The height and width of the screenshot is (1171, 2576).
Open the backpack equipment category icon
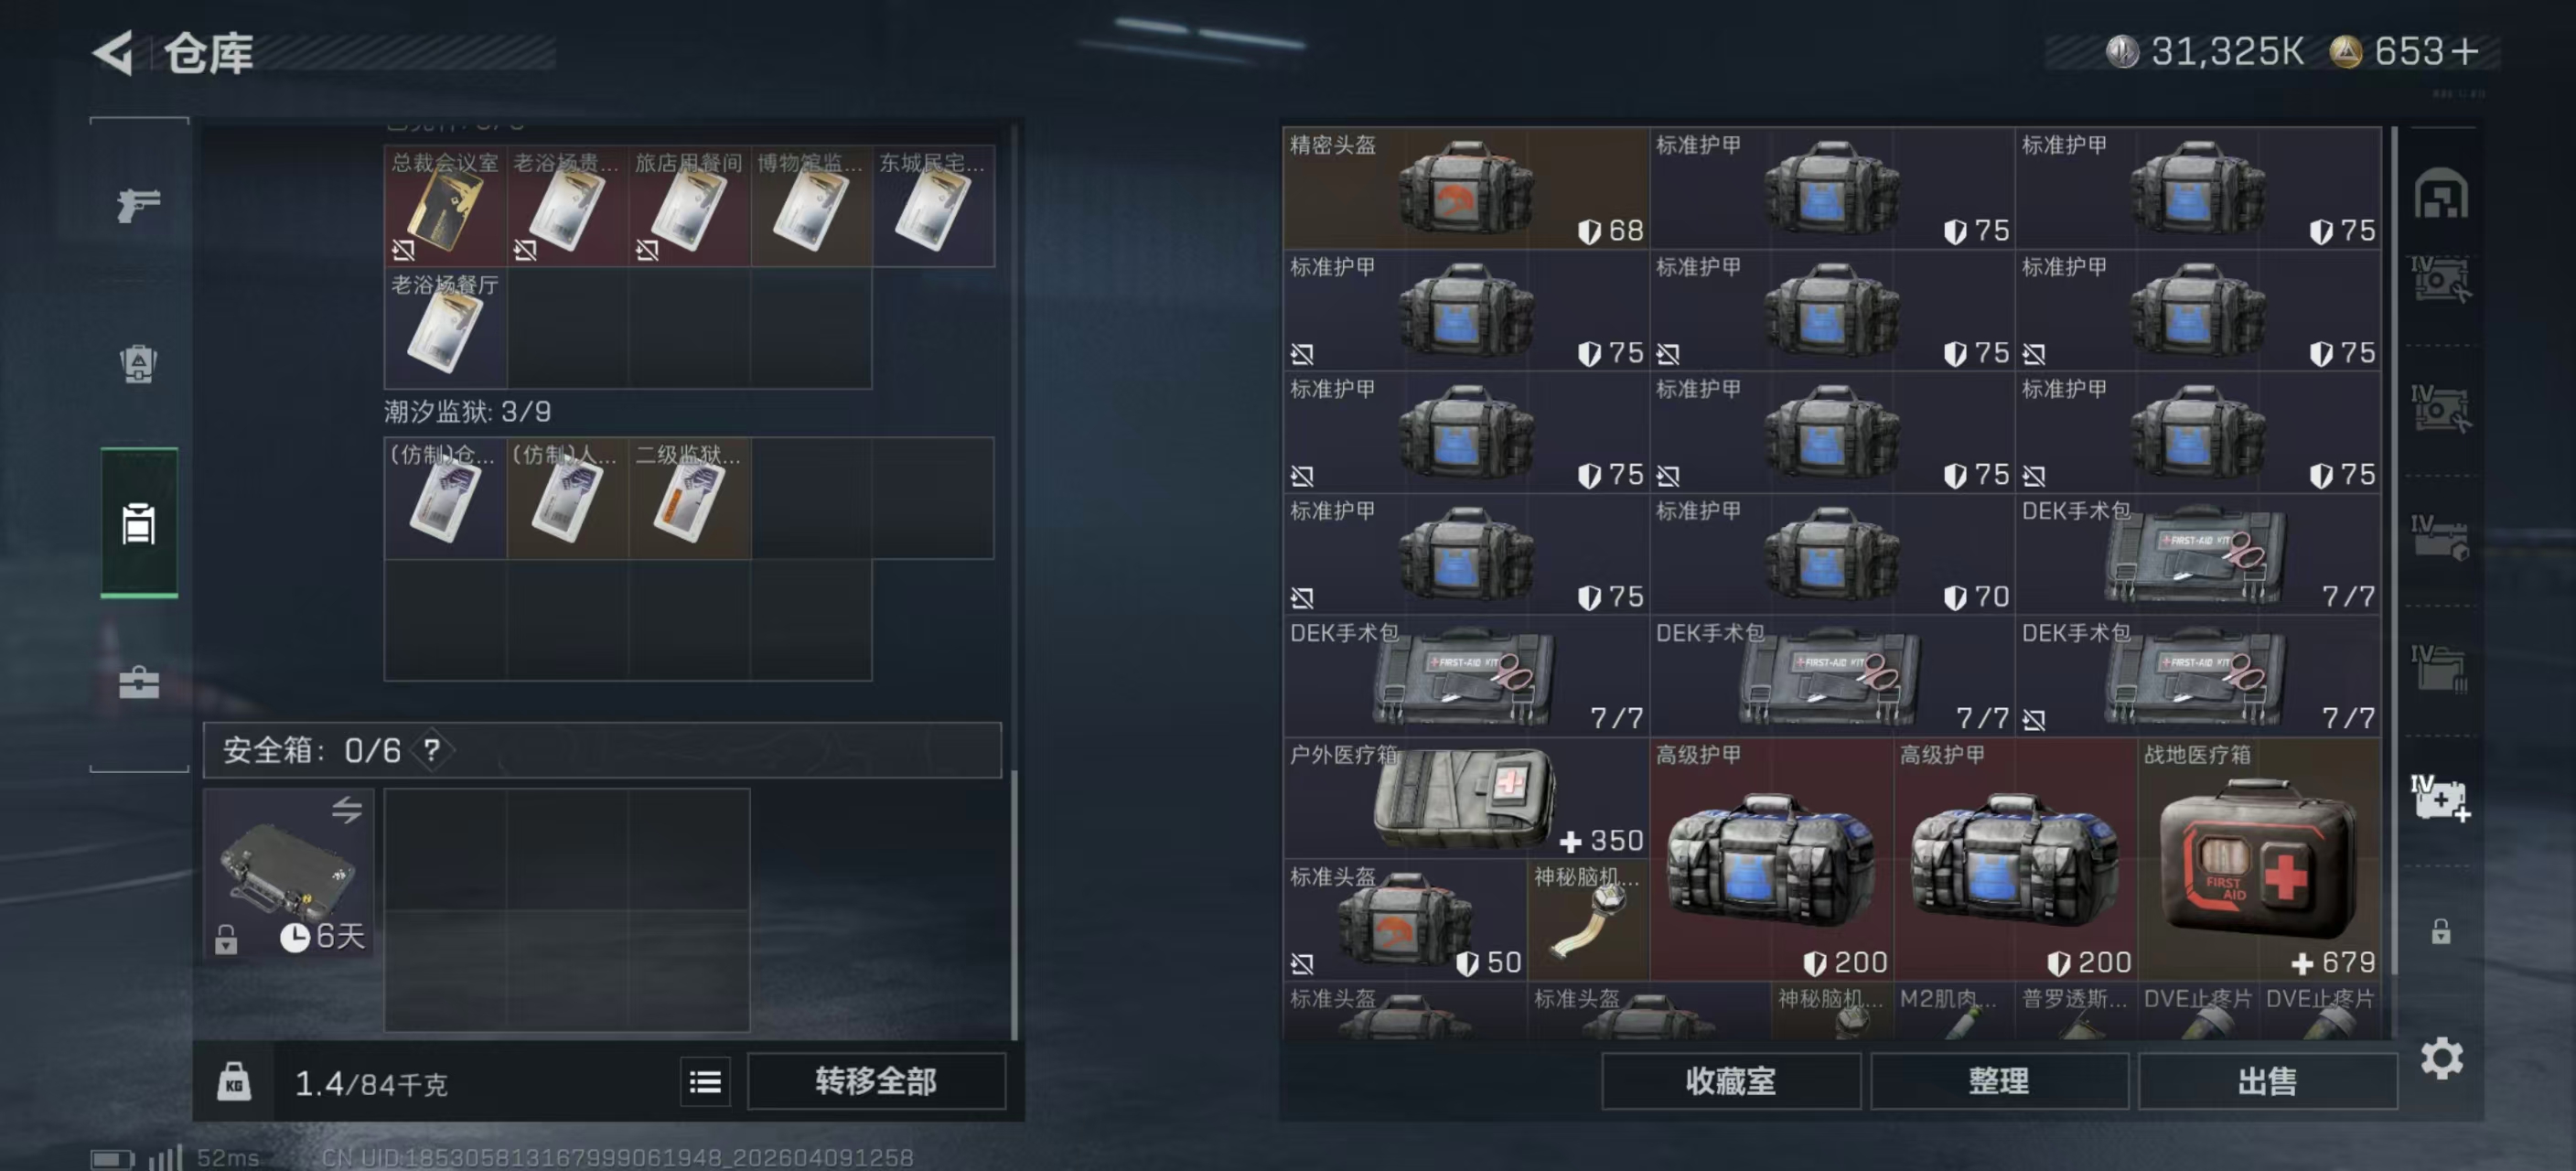pos(138,363)
